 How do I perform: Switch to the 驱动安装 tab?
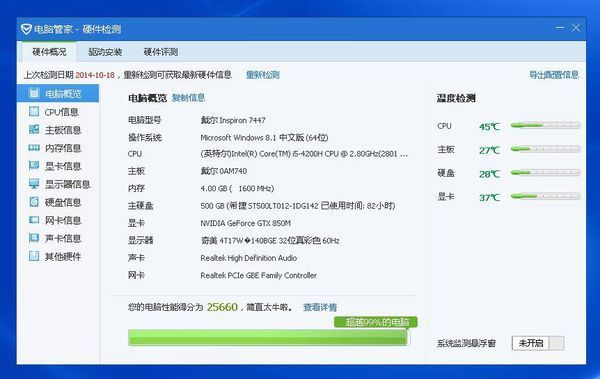point(105,52)
